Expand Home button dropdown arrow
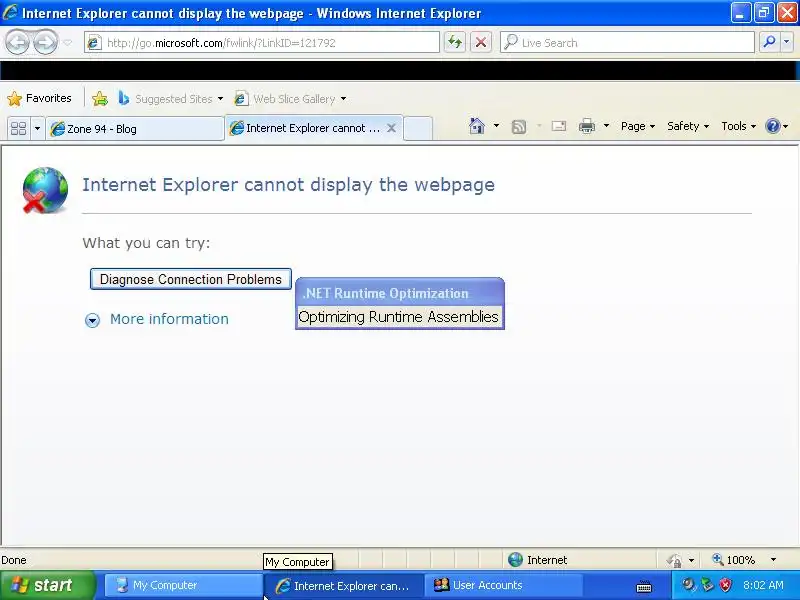The image size is (800, 600). [496, 126]
